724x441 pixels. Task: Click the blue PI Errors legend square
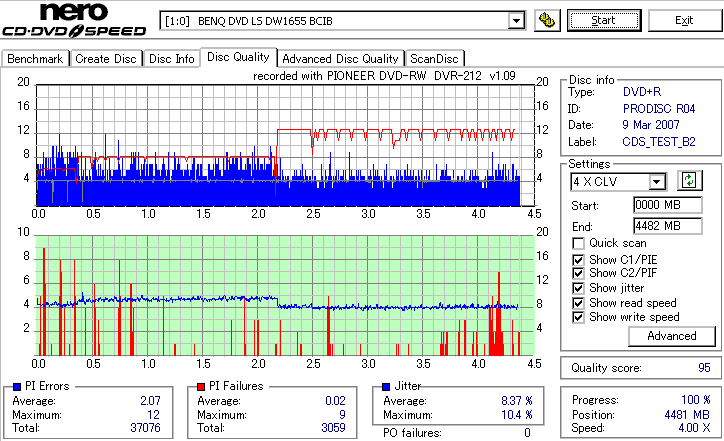pyautogui.click(x=17, y=387)
